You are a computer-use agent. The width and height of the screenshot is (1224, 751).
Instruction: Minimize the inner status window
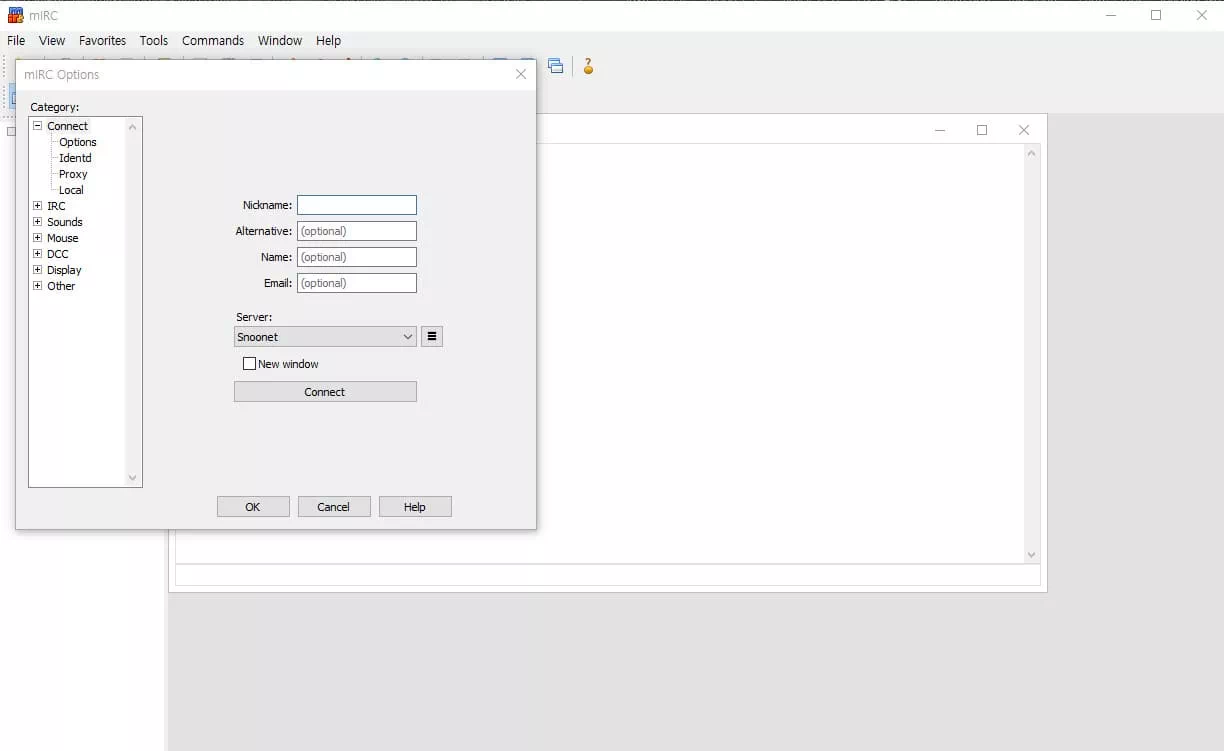click(940, 130)
